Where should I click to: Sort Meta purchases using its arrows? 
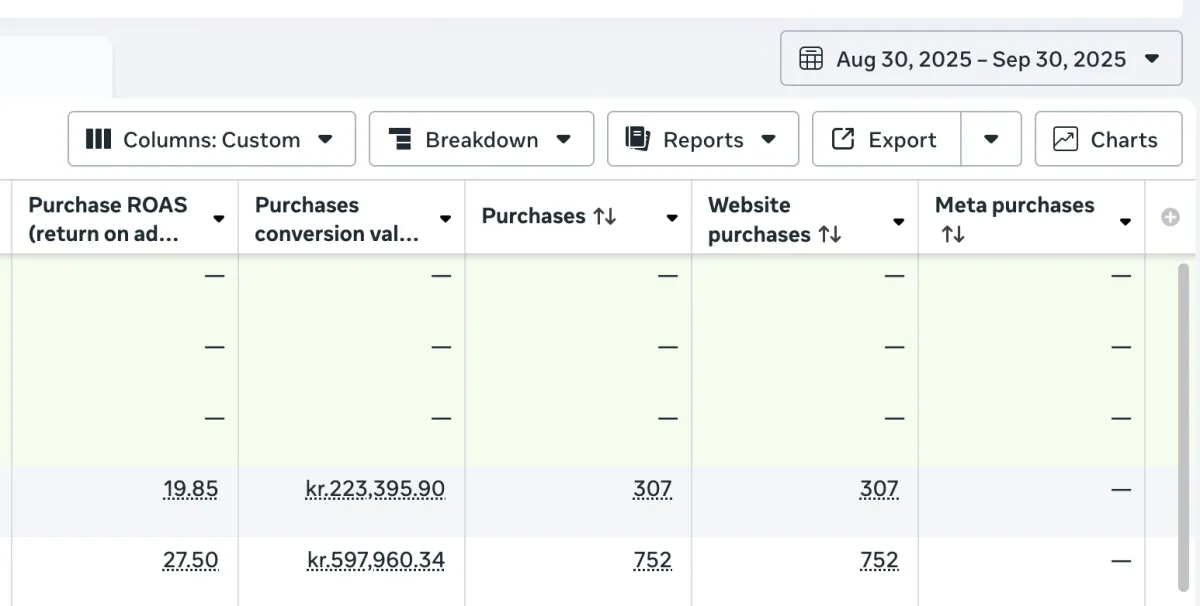point(952,234)
